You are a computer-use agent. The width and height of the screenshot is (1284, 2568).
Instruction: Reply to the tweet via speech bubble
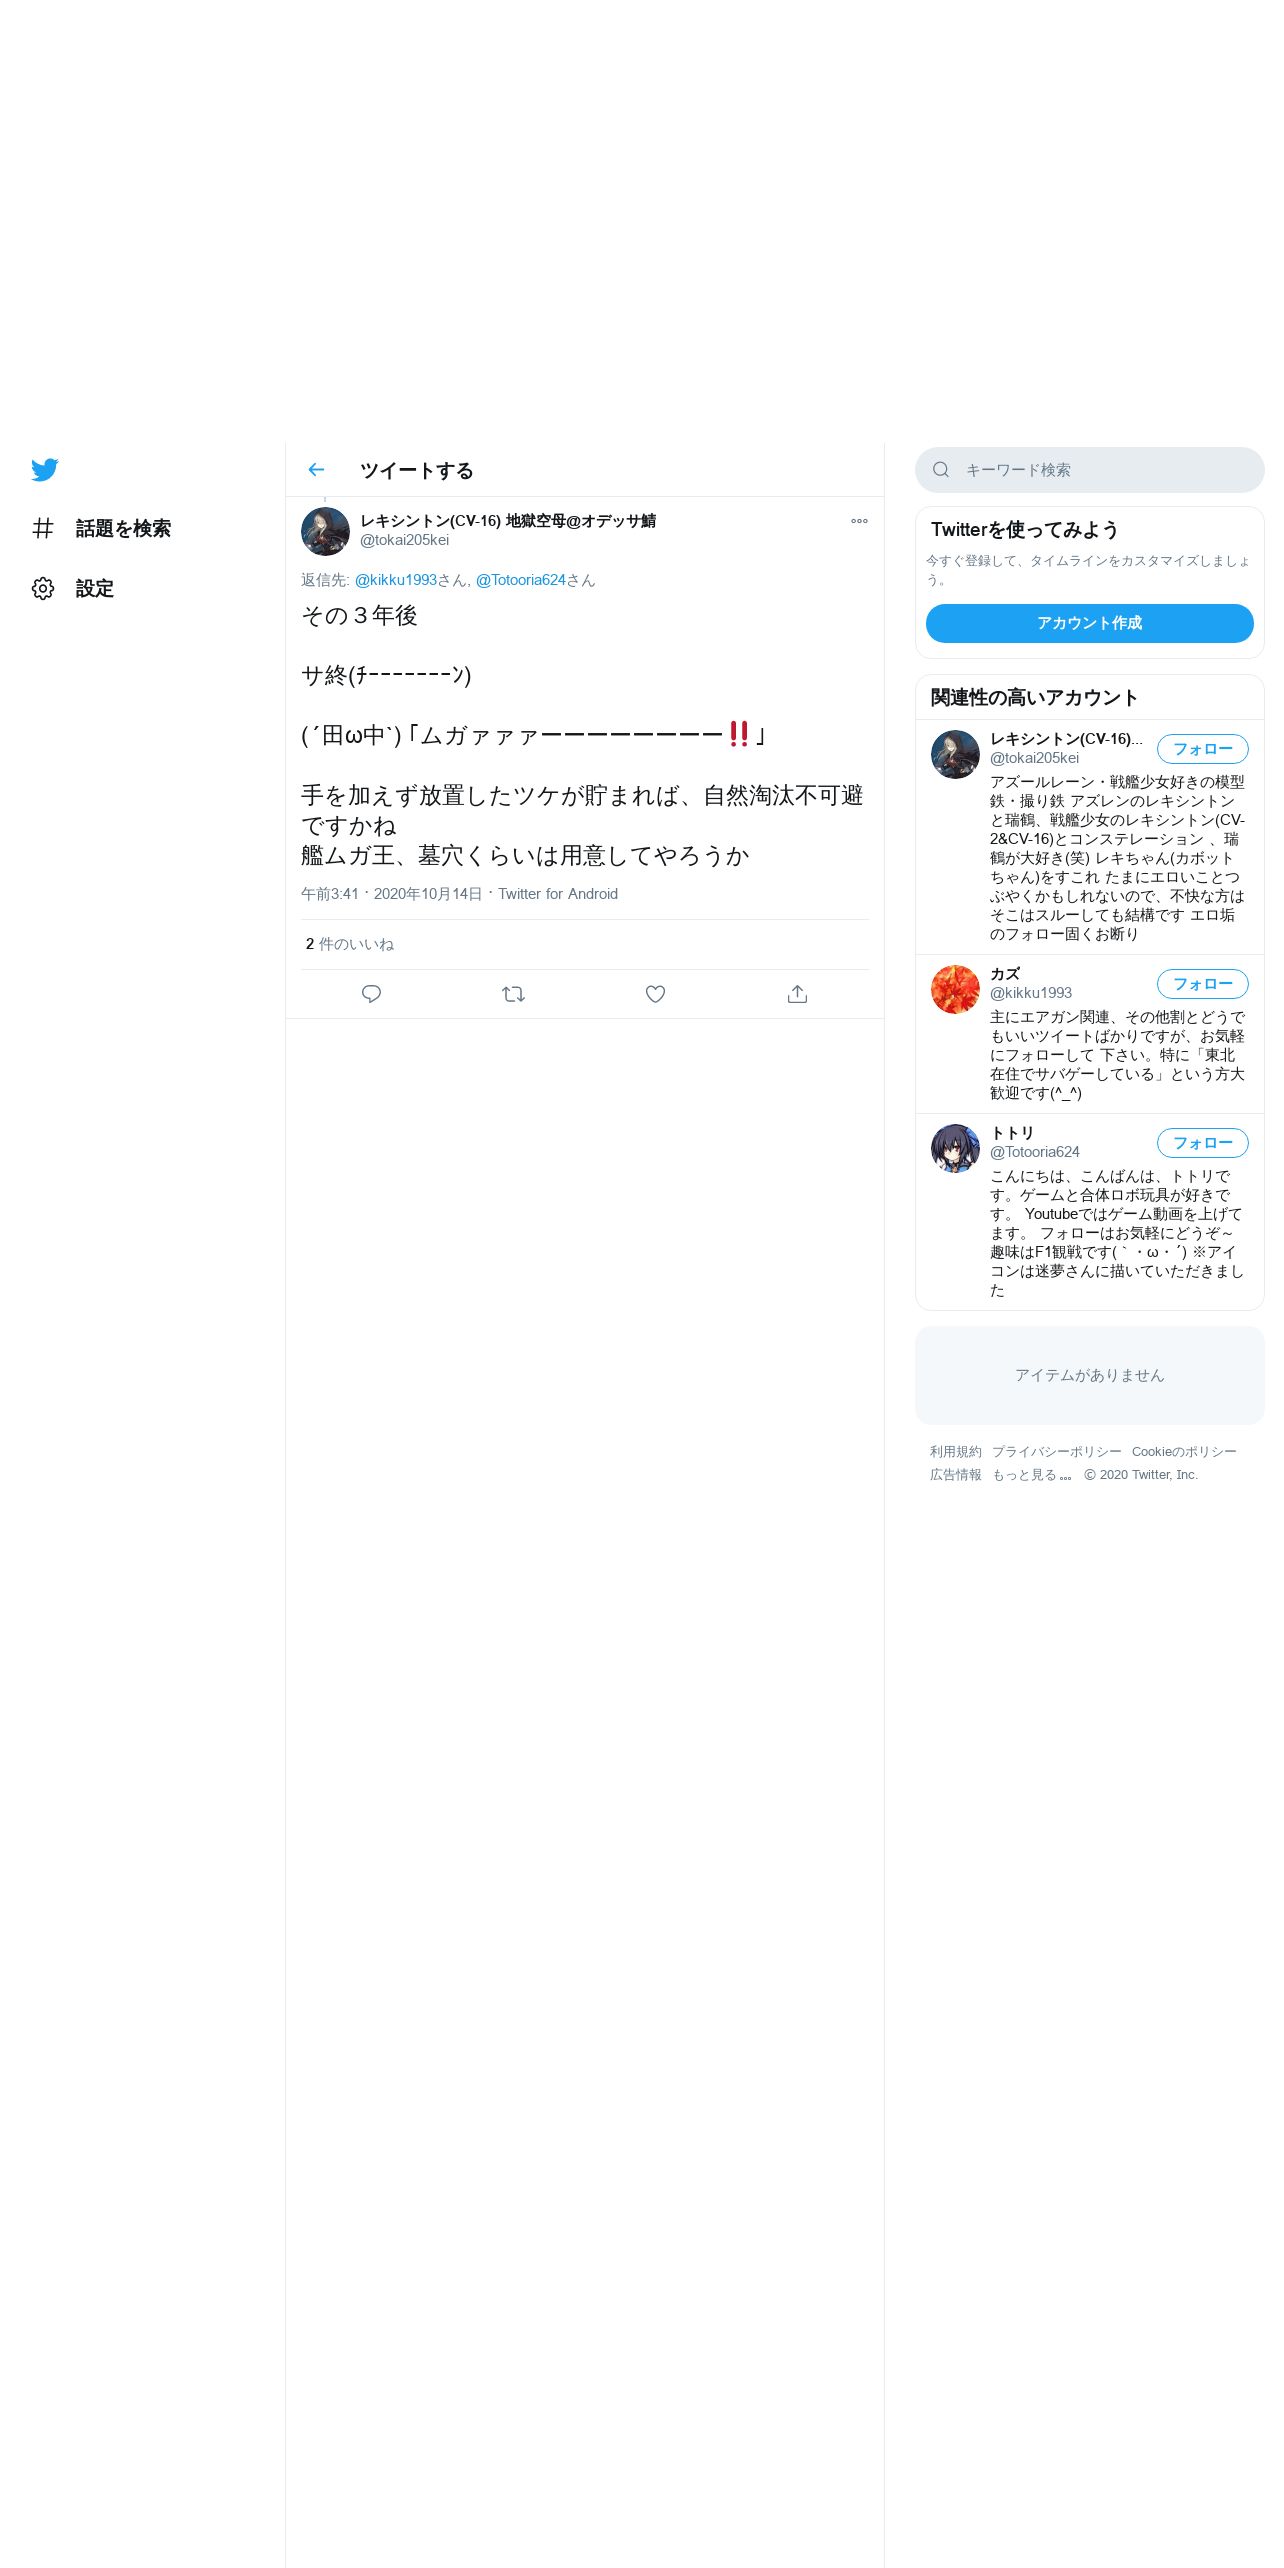click(371, 994)
